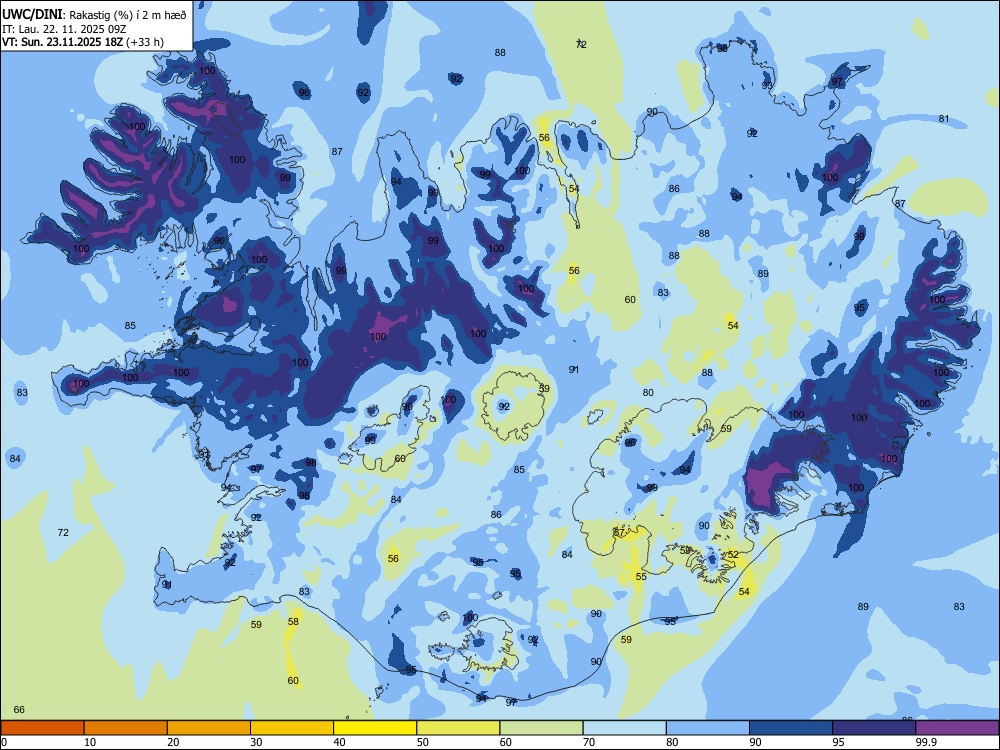Image resolution: width=1000 pixels, height=750 pixels.
Task: Pick the yellow-green 50–60 legend swatch
Action: click(459, 728)
